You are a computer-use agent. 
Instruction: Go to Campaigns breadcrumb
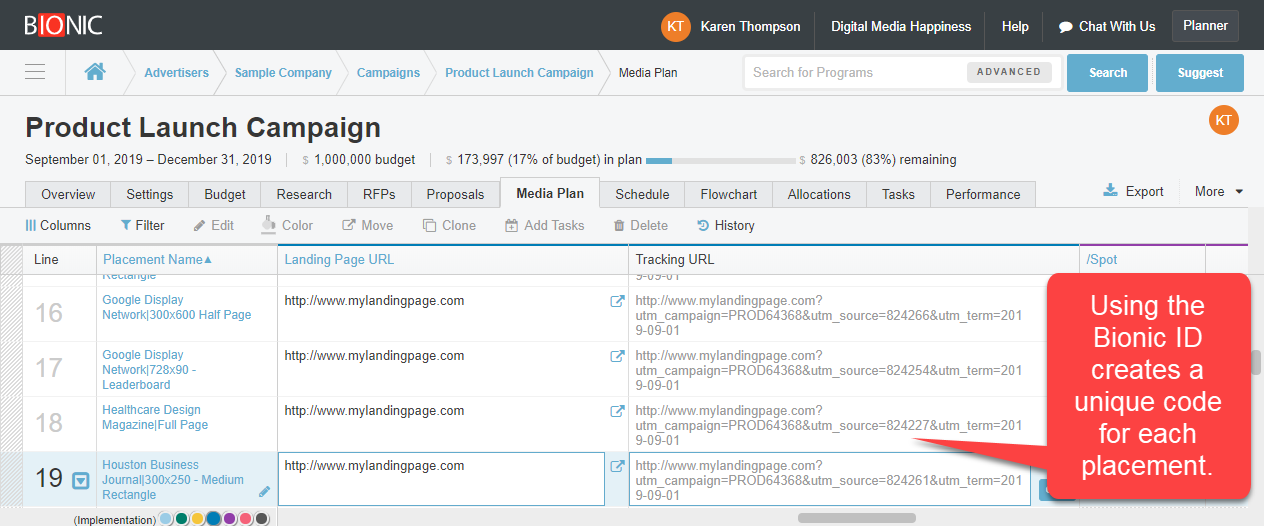point(388,72)
